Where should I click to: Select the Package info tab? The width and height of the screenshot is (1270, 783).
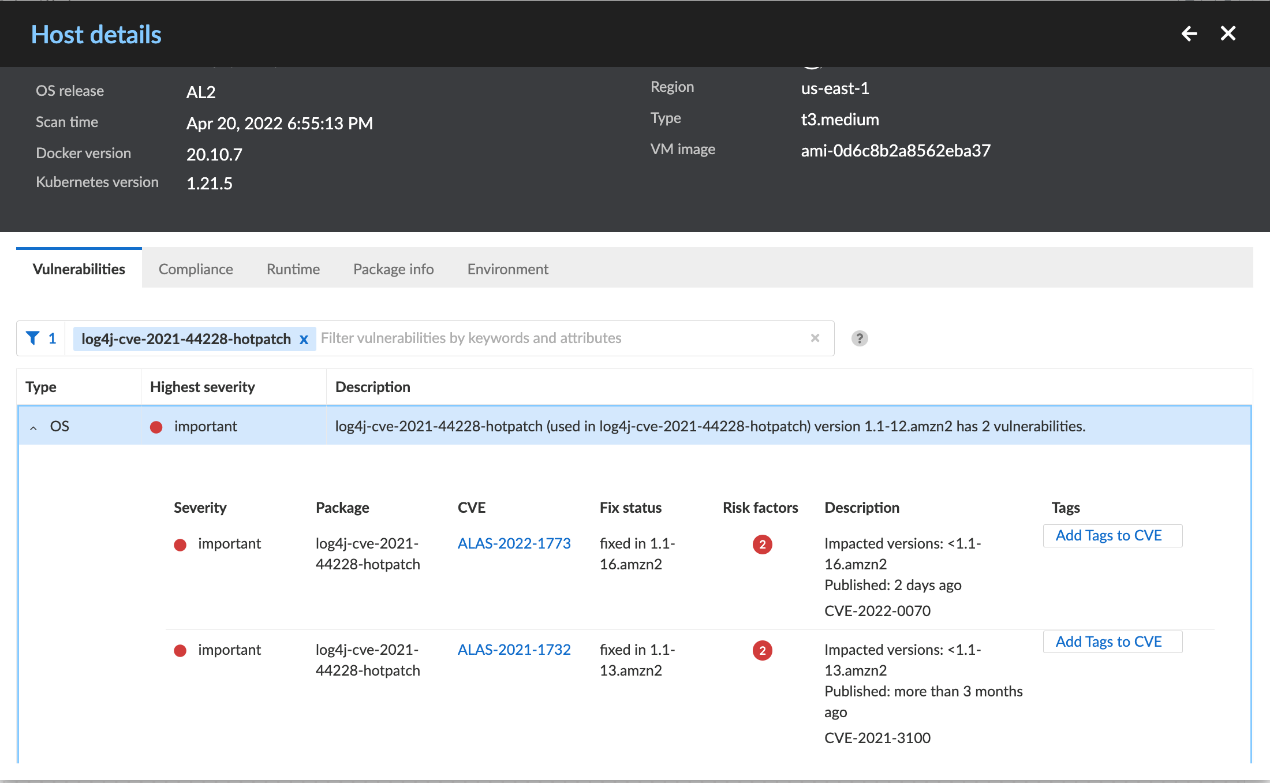coord(393,269)
